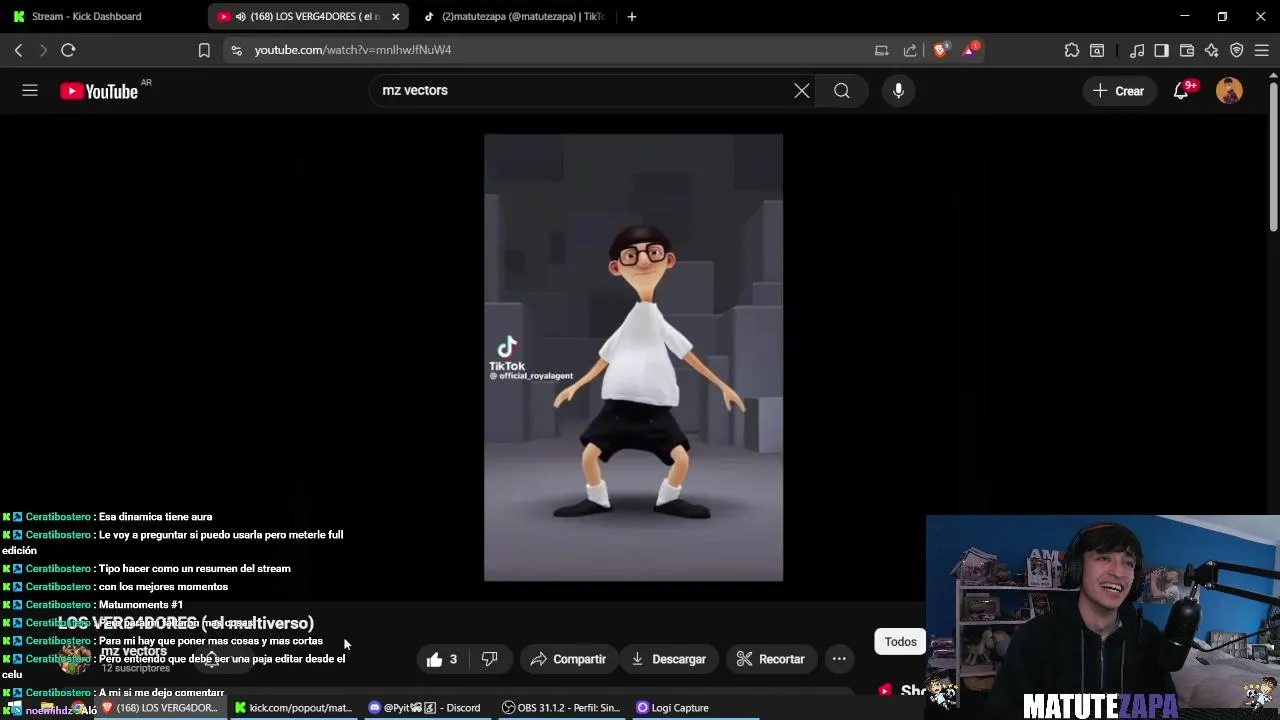Open the Brave VPN shield icon
The width and height of the screenshot is (1280, 720).
[x=1237, y=50]
